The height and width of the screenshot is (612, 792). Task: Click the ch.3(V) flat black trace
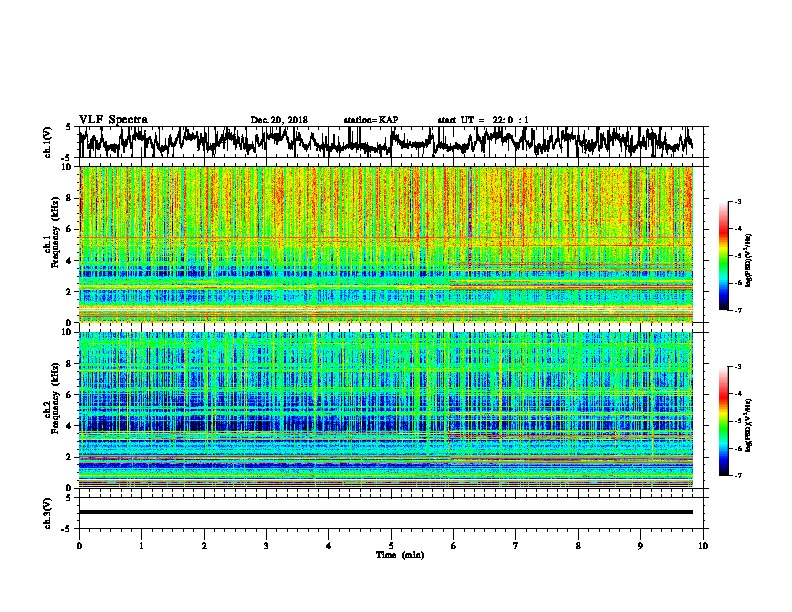(386, 512)
